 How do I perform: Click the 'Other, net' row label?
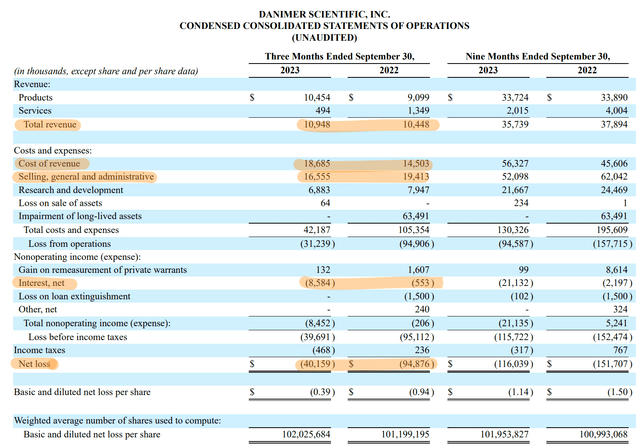[38, 310]
